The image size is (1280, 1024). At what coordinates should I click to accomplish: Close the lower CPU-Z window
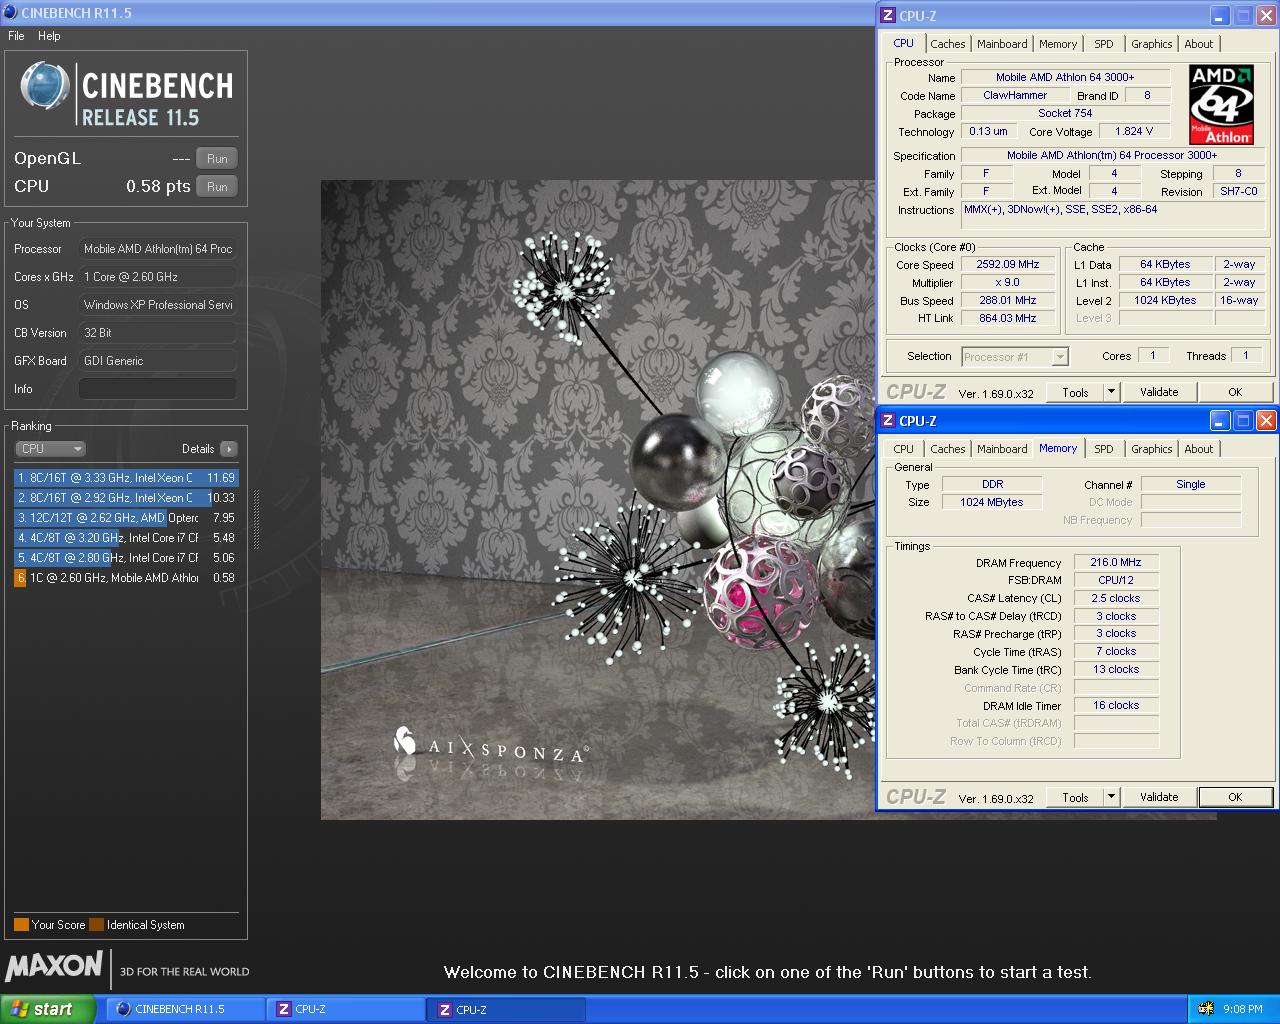tap(1266, 421)
